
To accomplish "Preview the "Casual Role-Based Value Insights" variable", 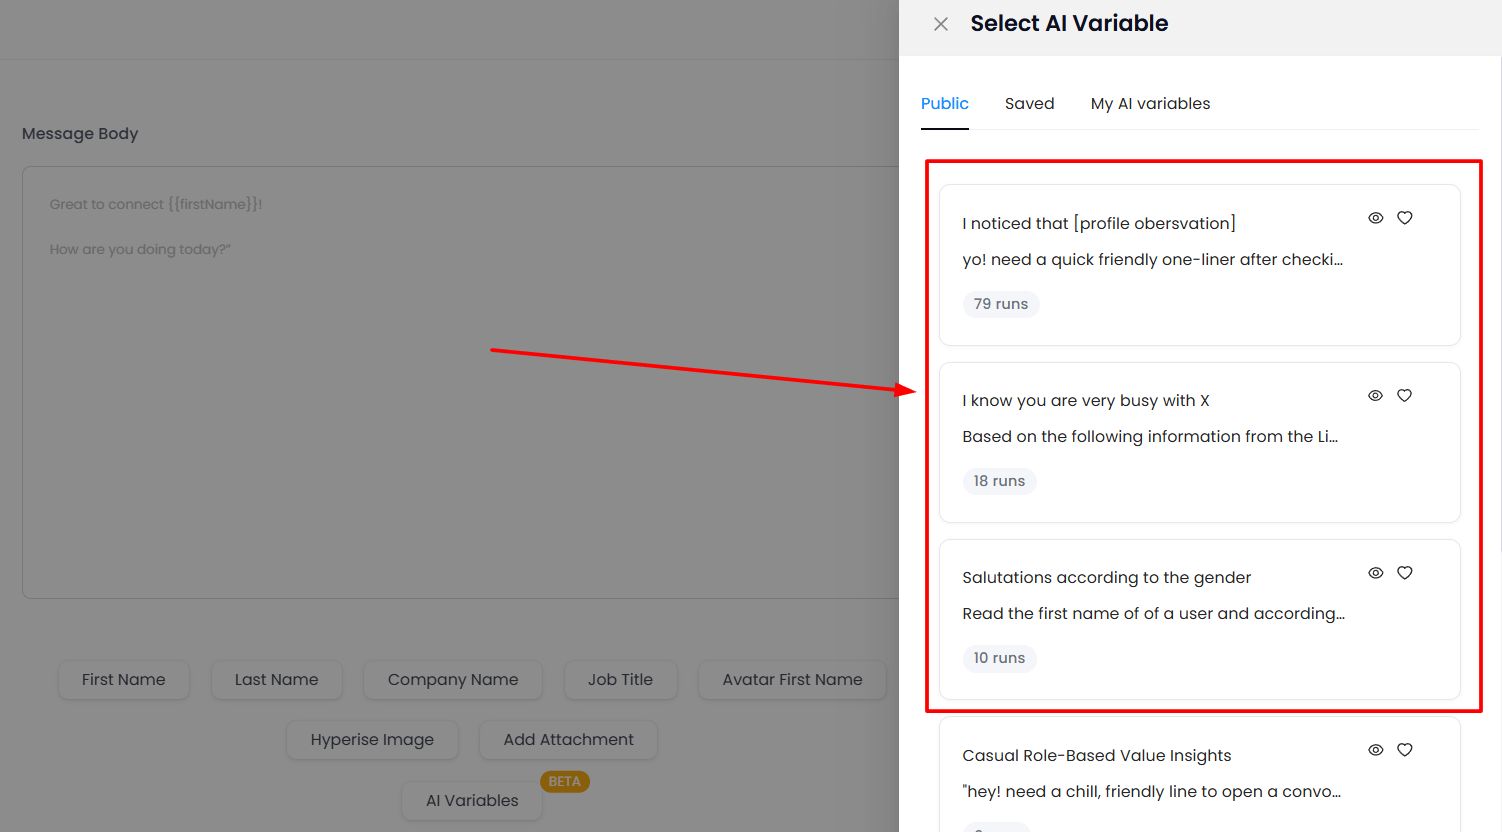I will [1375, 749].
